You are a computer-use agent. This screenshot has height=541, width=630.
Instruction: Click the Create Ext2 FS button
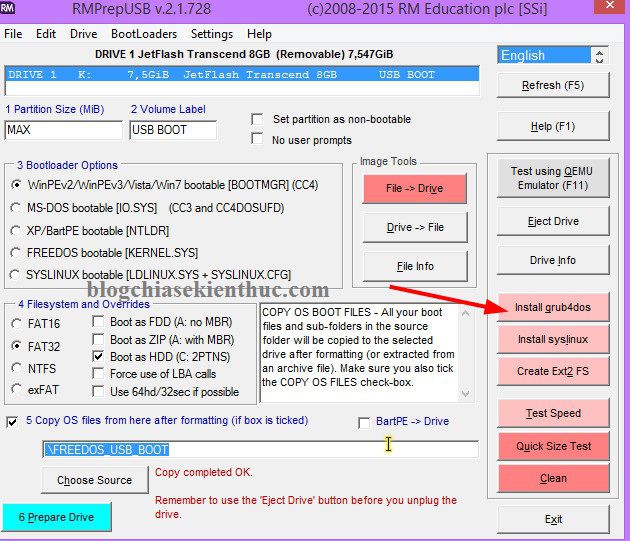click(x=553, y=371)
